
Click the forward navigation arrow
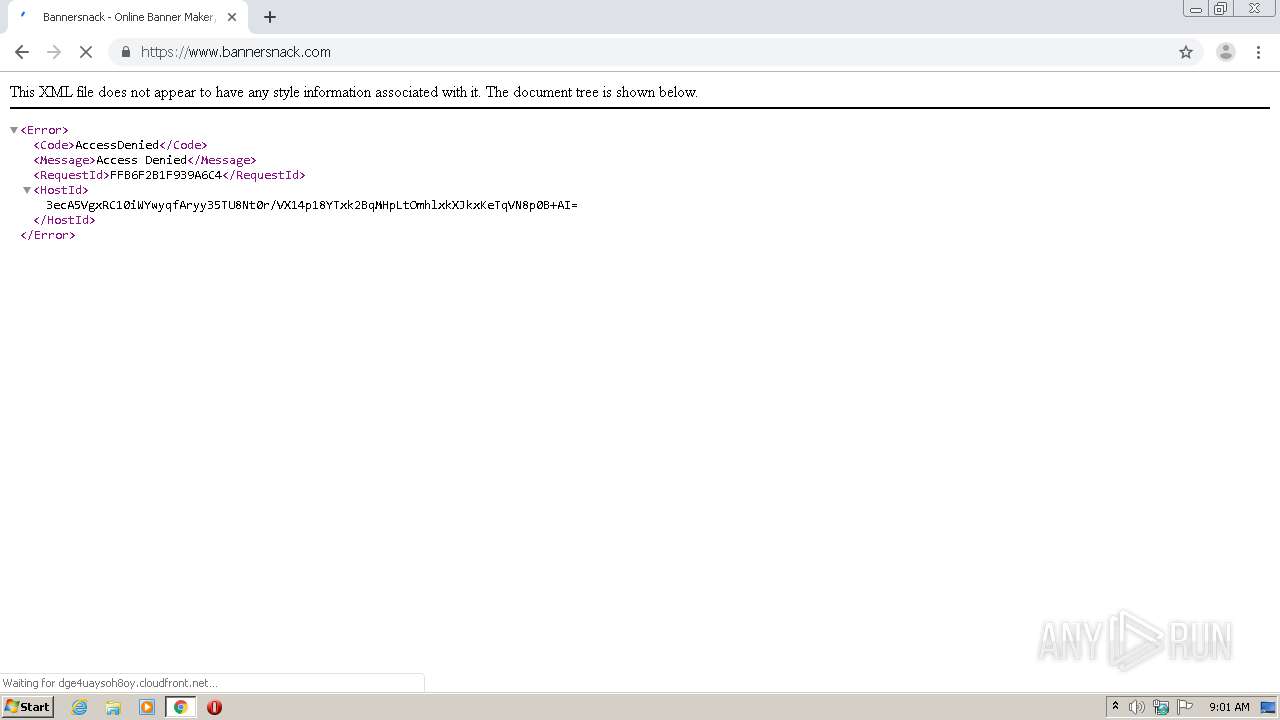[54, 52]
